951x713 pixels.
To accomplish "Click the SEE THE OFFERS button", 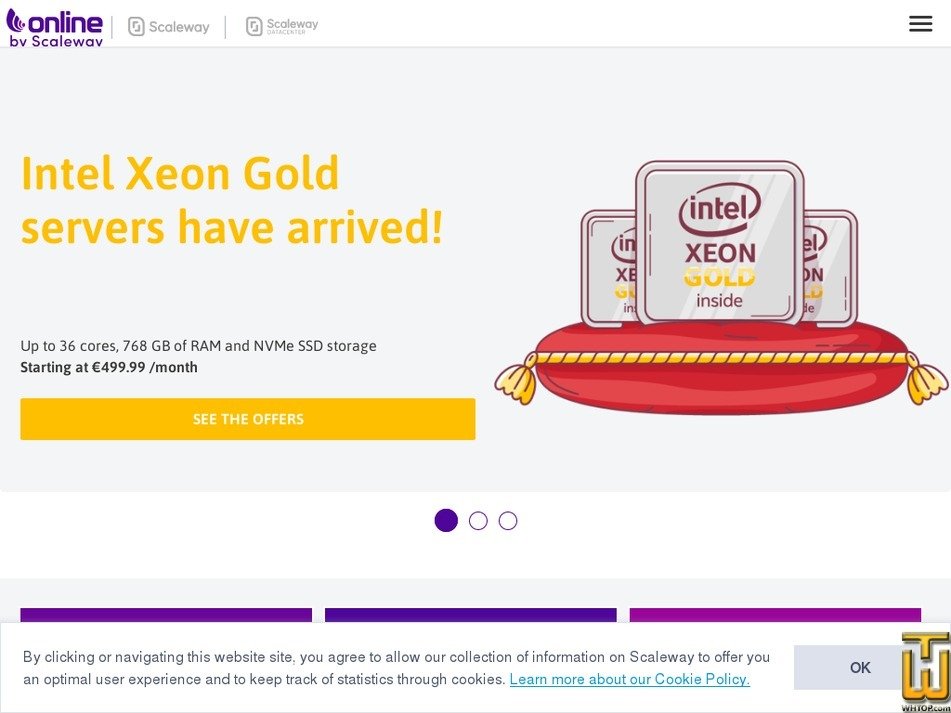I will click(x=248, y=419).
